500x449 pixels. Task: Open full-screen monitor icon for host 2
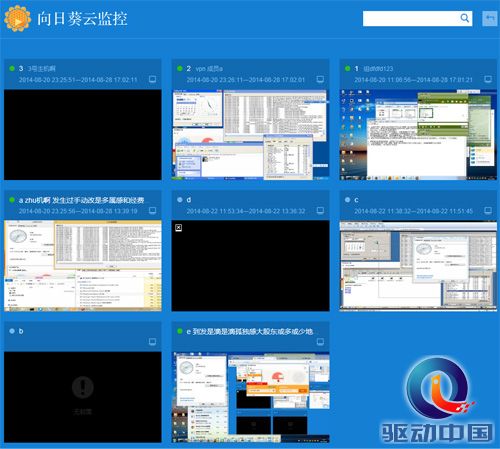click(x=320, y=79)
